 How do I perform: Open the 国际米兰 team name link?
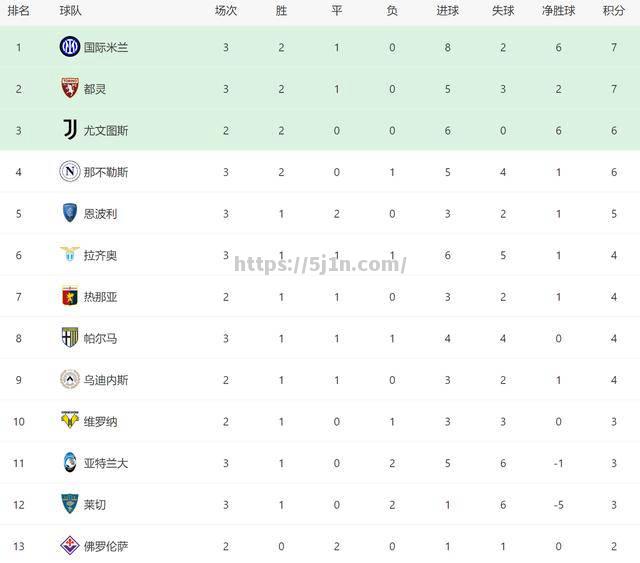106,47
